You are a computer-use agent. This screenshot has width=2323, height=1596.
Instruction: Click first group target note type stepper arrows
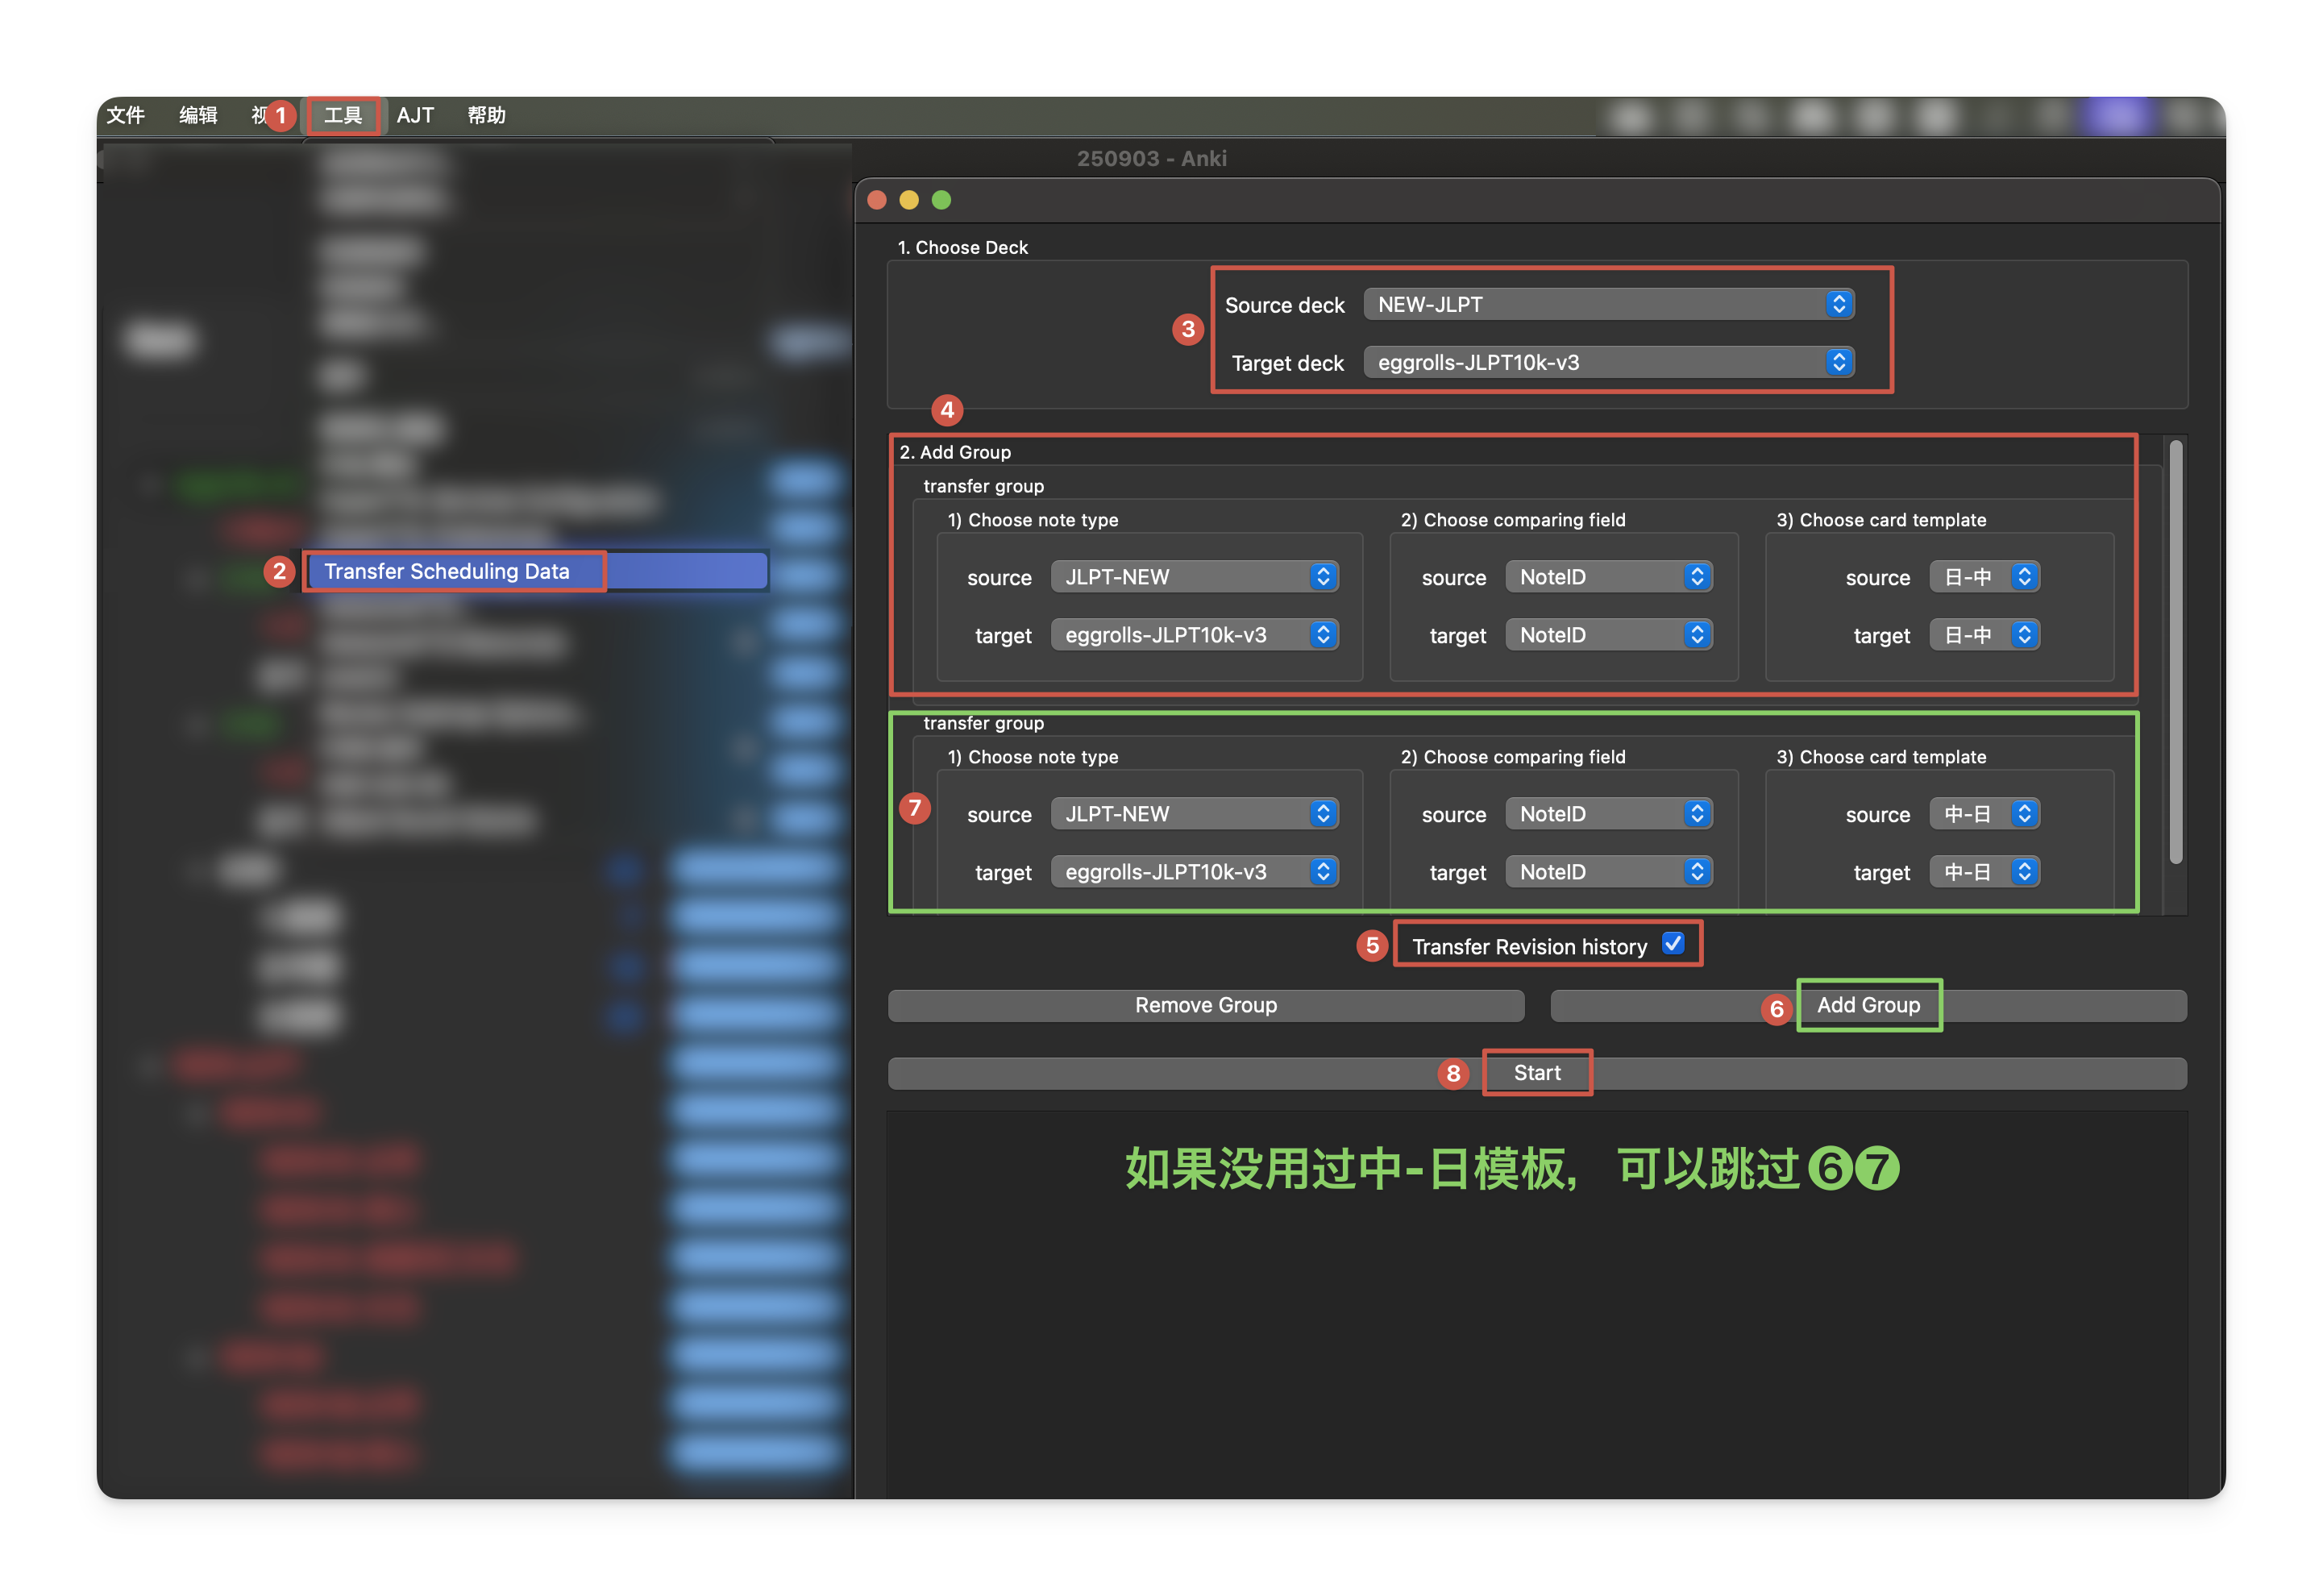[1323, 635]
